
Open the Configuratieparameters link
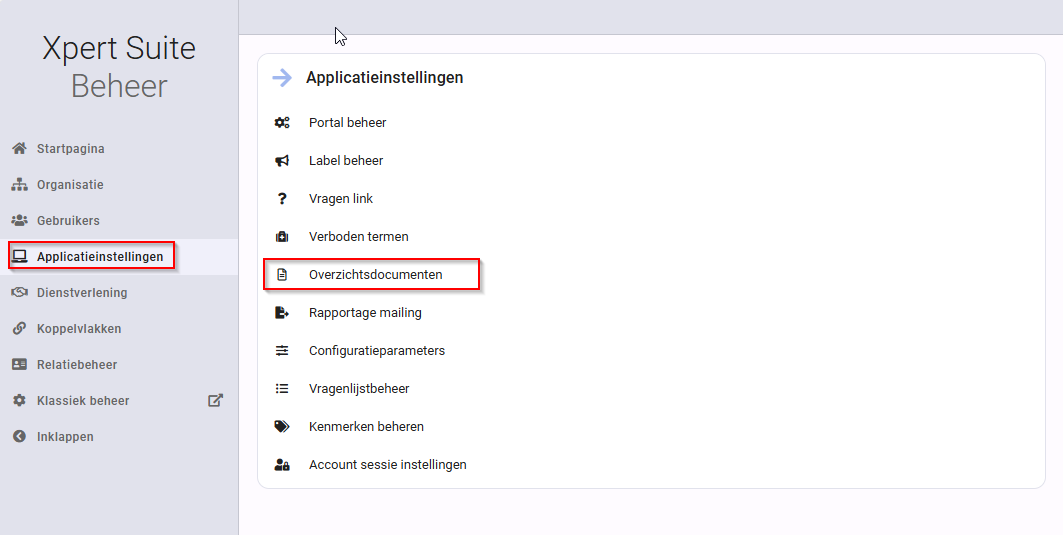377,351
